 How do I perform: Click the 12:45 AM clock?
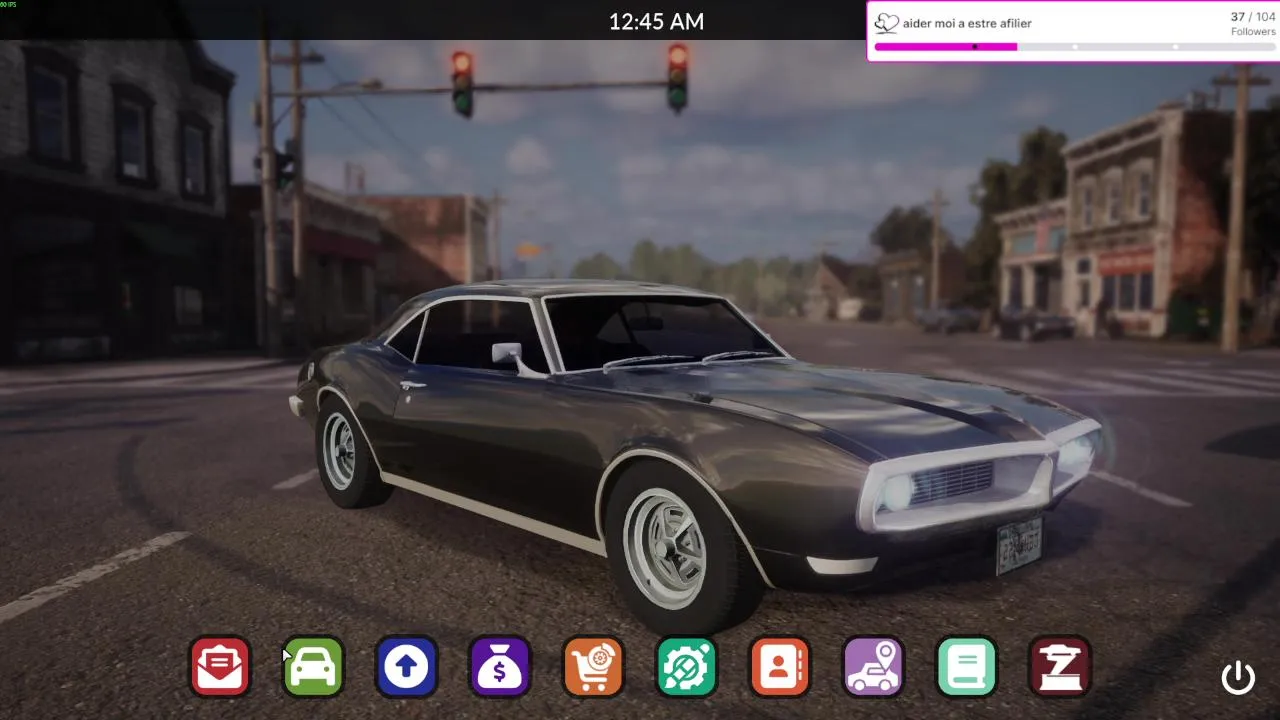[656, 21]
